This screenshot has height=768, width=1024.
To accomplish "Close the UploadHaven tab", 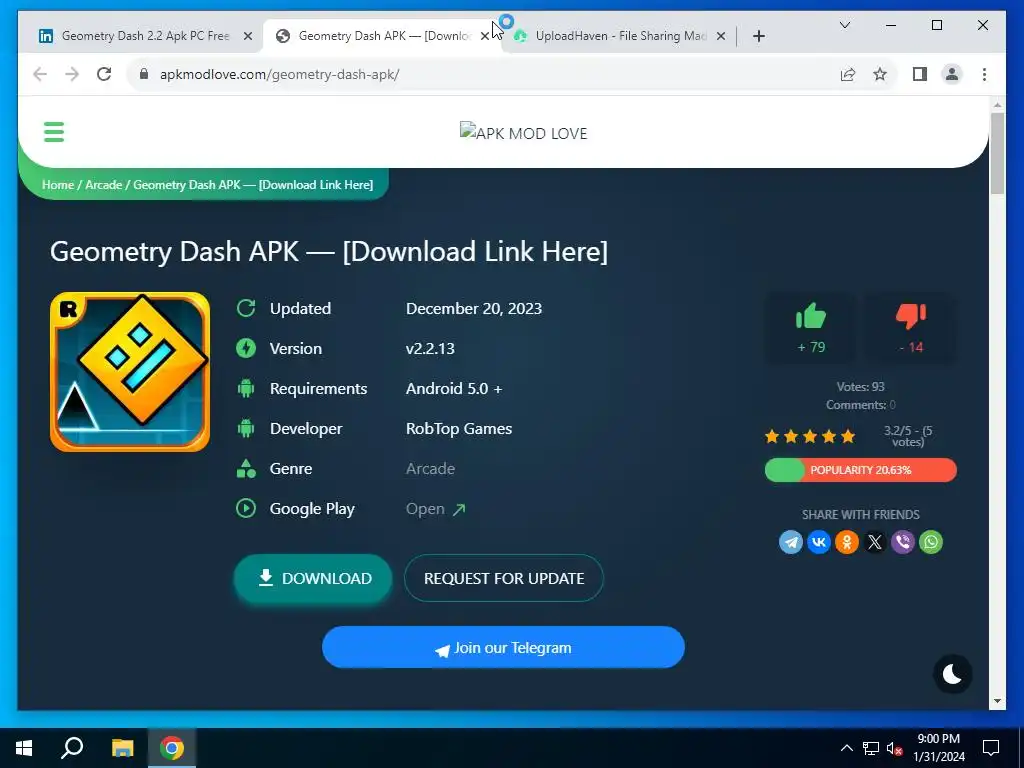I will tap(721, 36).
